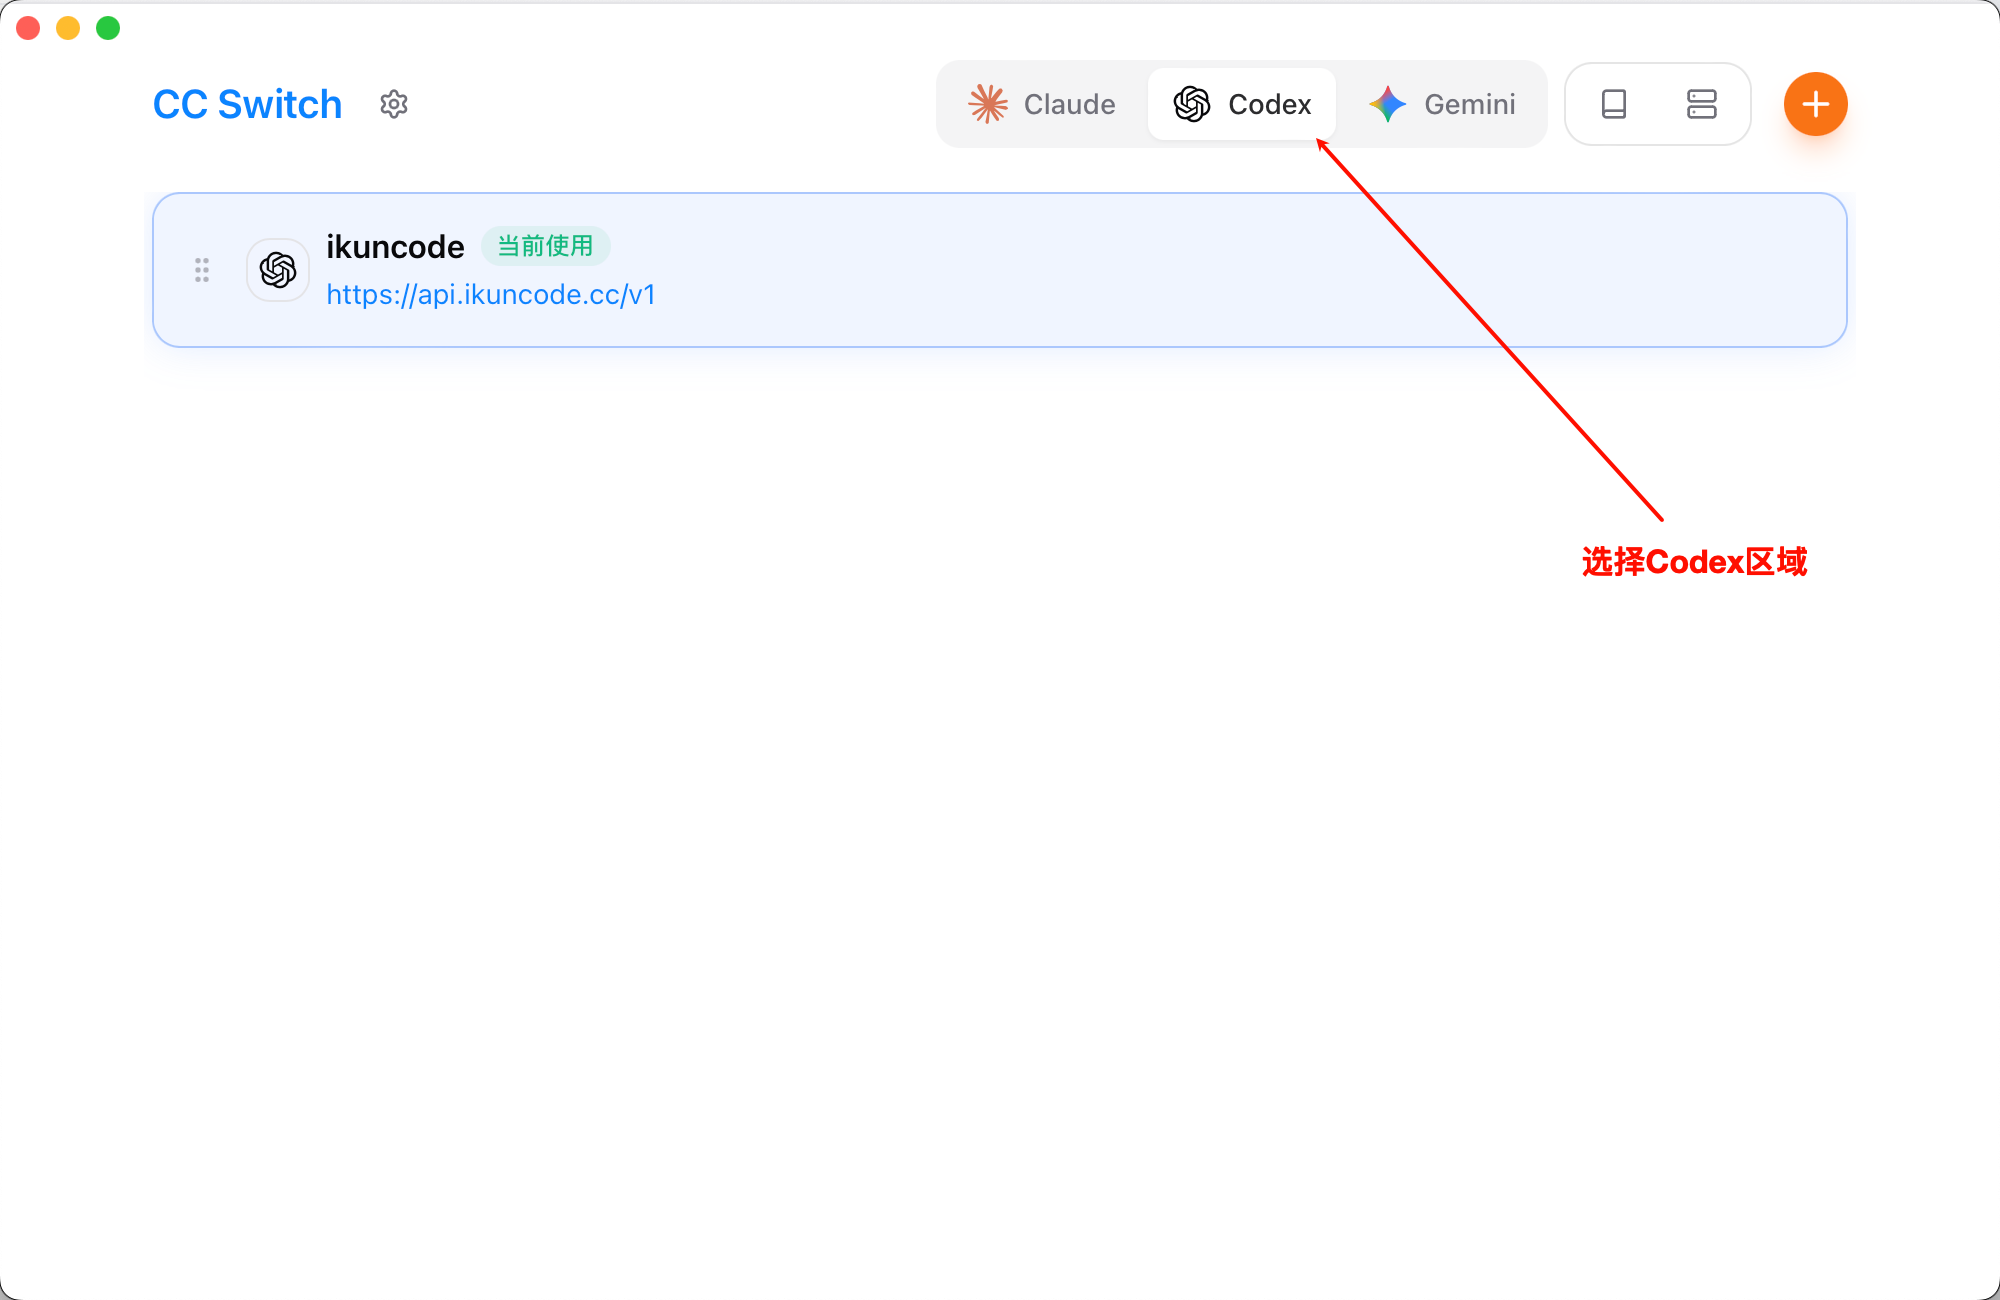Open settings via the gear icon
The width and height of the screenshot is (2000, 1300).
394,104
